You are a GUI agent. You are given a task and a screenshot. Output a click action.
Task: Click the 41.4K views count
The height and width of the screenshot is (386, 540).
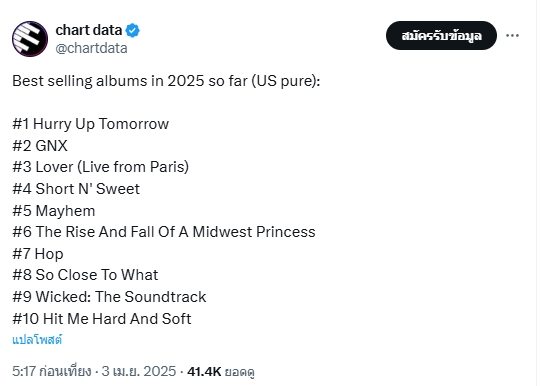221,372
